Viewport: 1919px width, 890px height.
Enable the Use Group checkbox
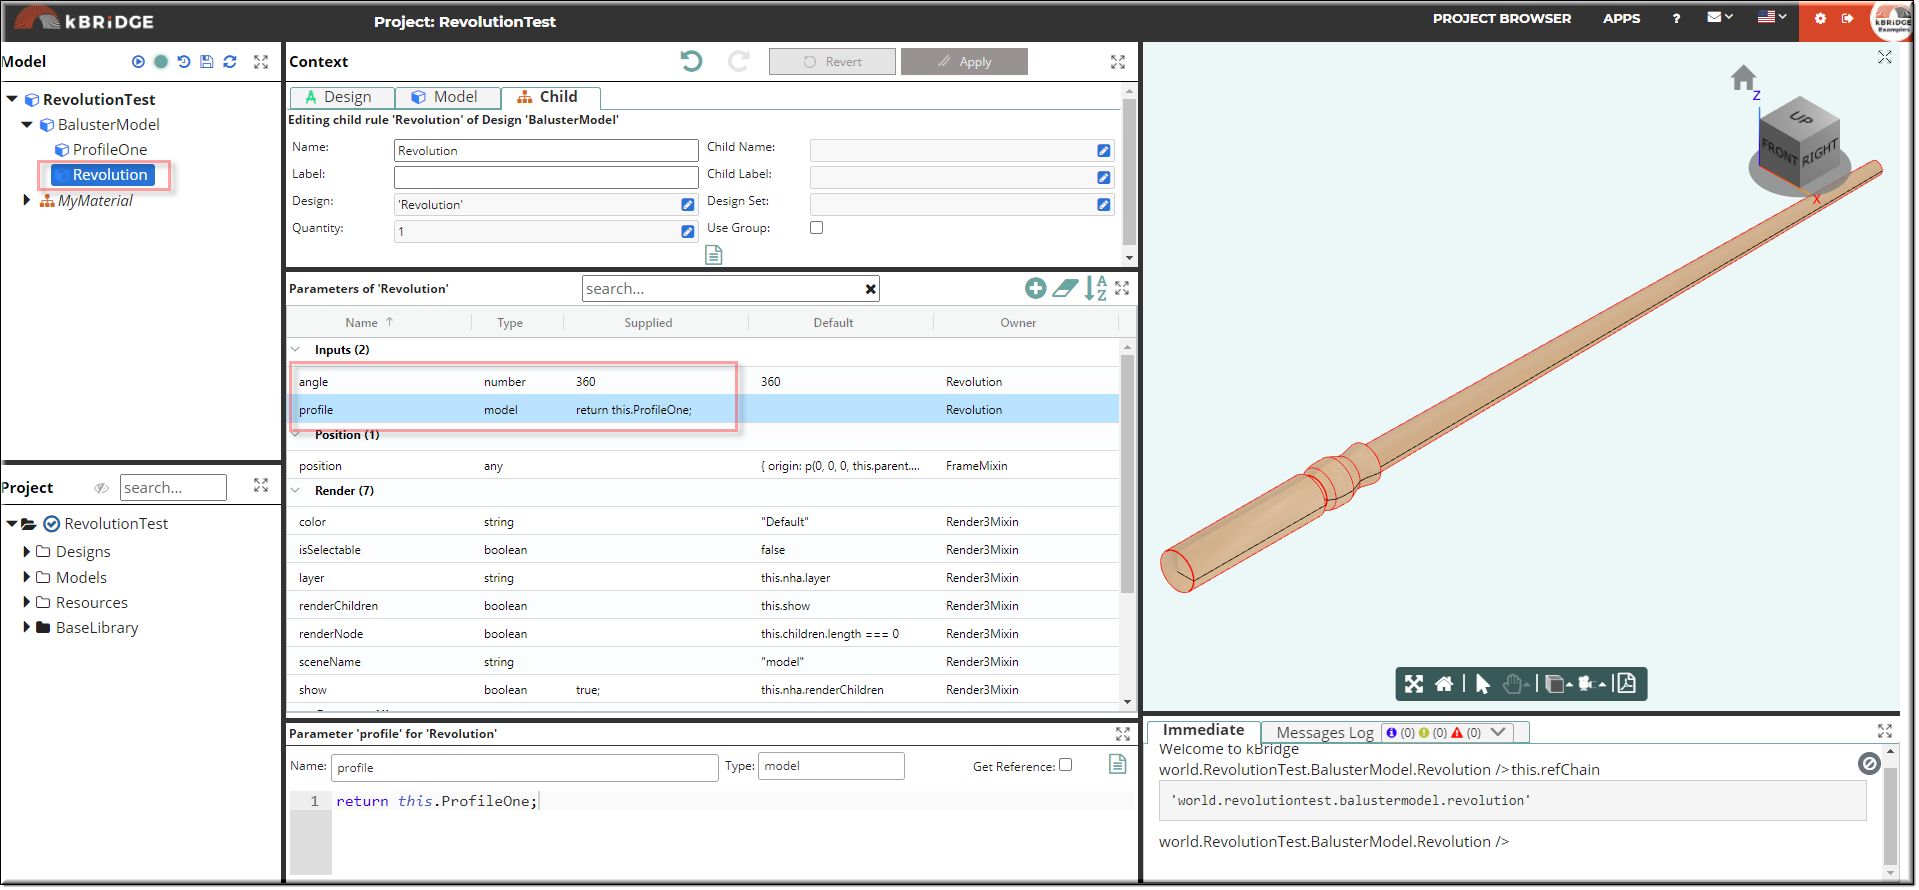click(817, 228)
